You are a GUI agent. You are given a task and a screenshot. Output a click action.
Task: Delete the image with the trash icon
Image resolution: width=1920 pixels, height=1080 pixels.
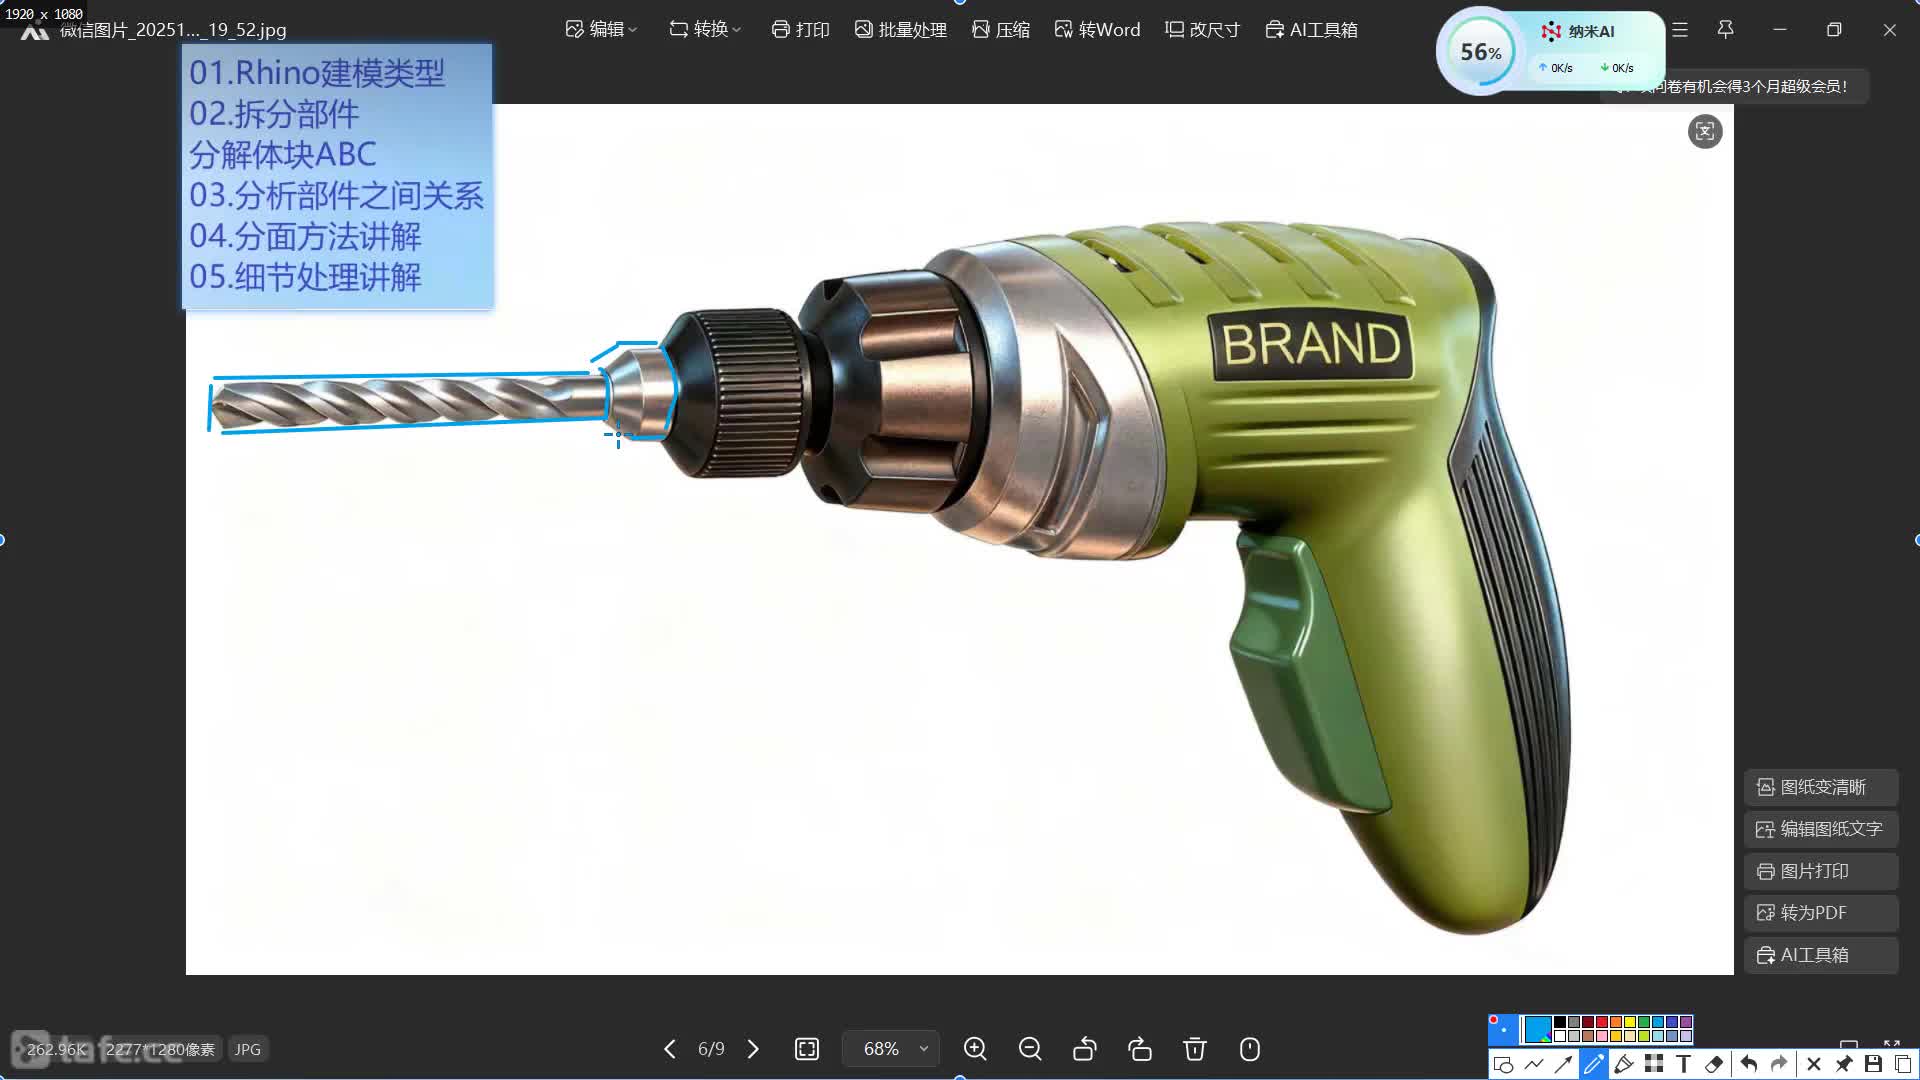pos(1194,1048)
